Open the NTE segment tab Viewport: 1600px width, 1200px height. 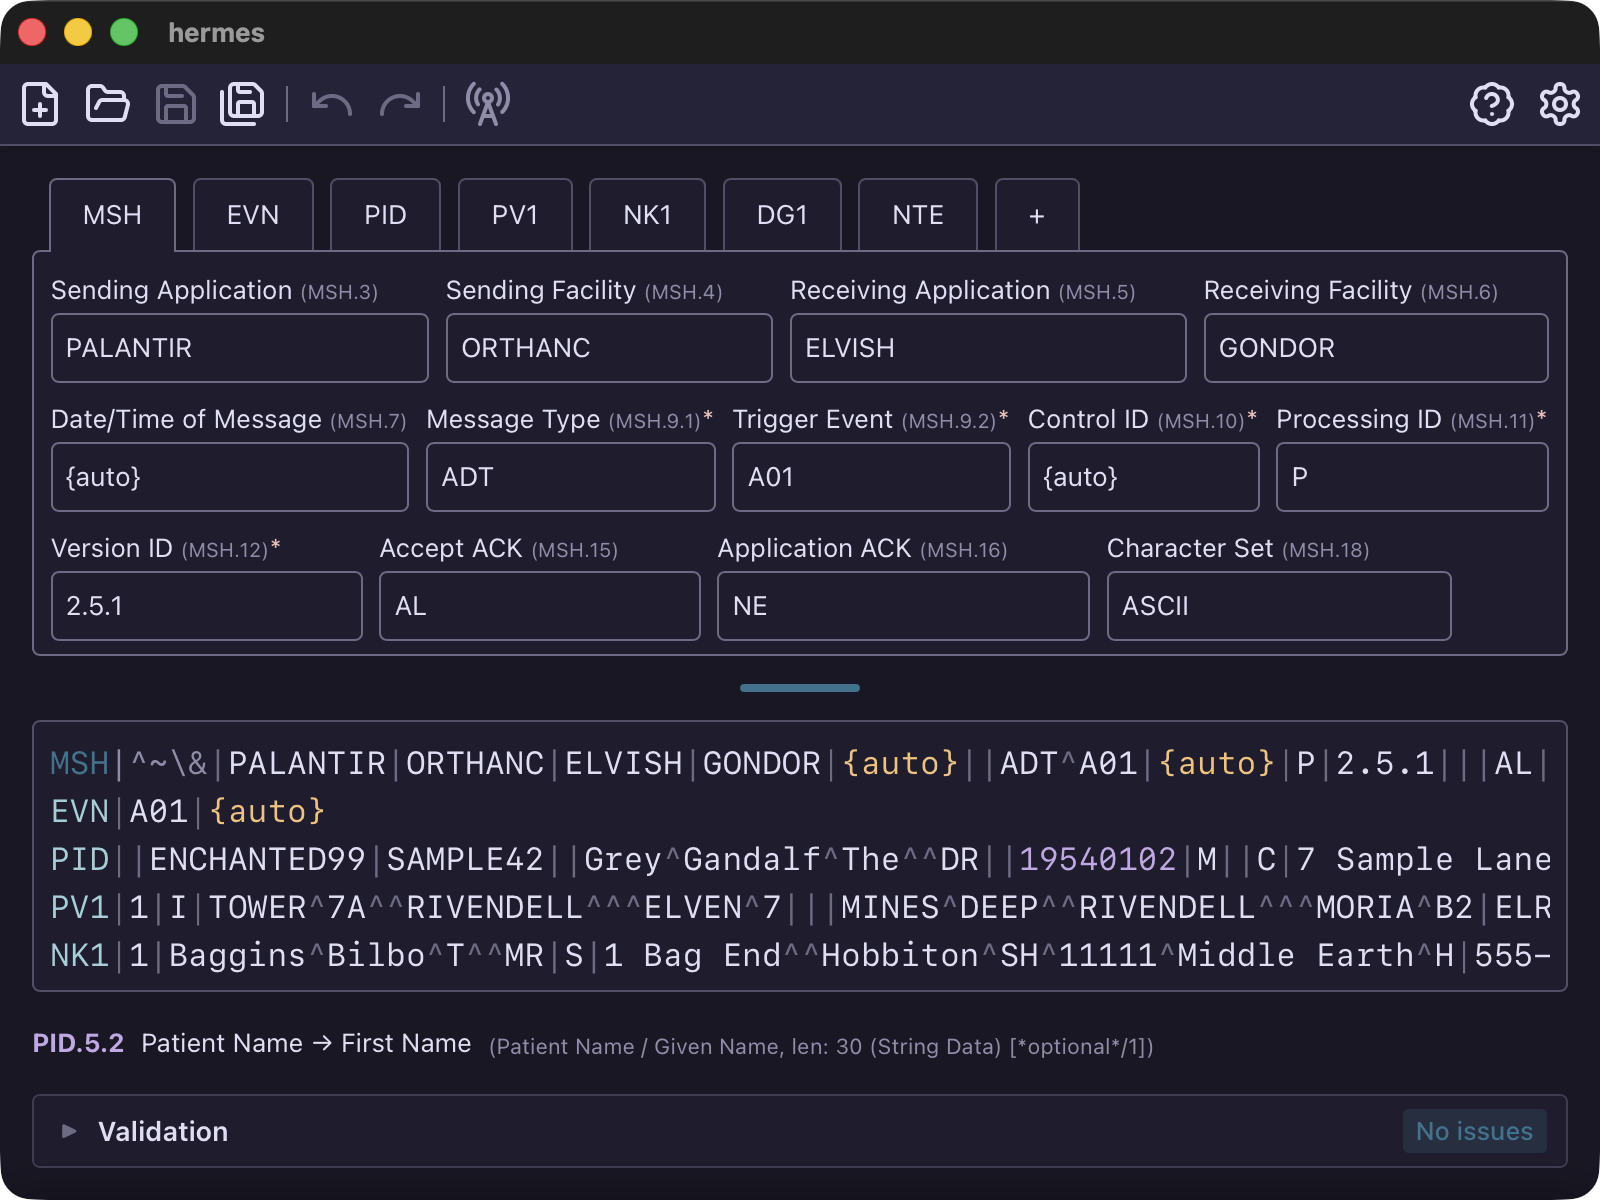point(917,214)
